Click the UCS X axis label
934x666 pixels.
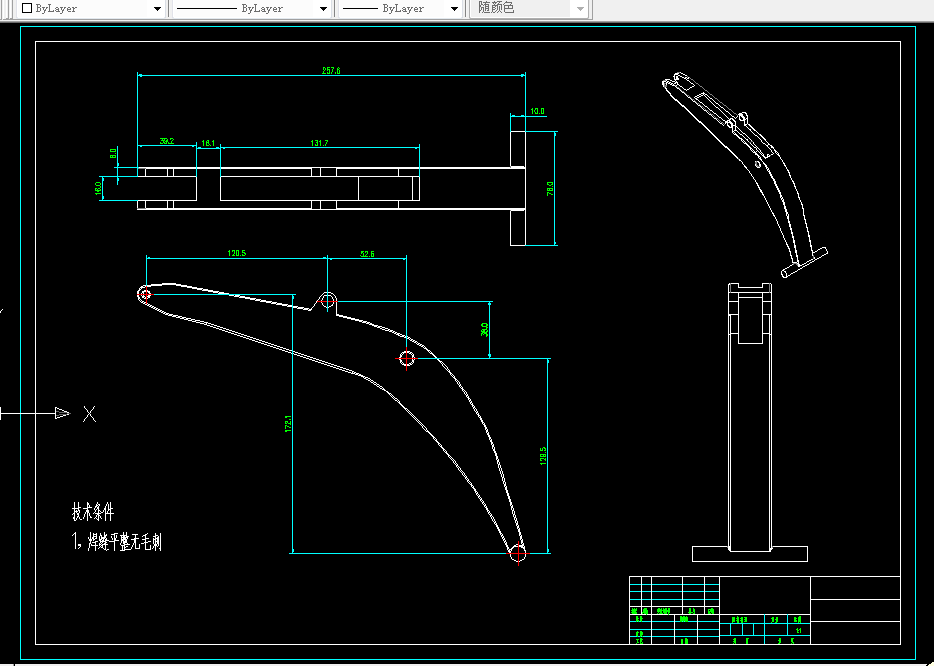coord(89,413)
